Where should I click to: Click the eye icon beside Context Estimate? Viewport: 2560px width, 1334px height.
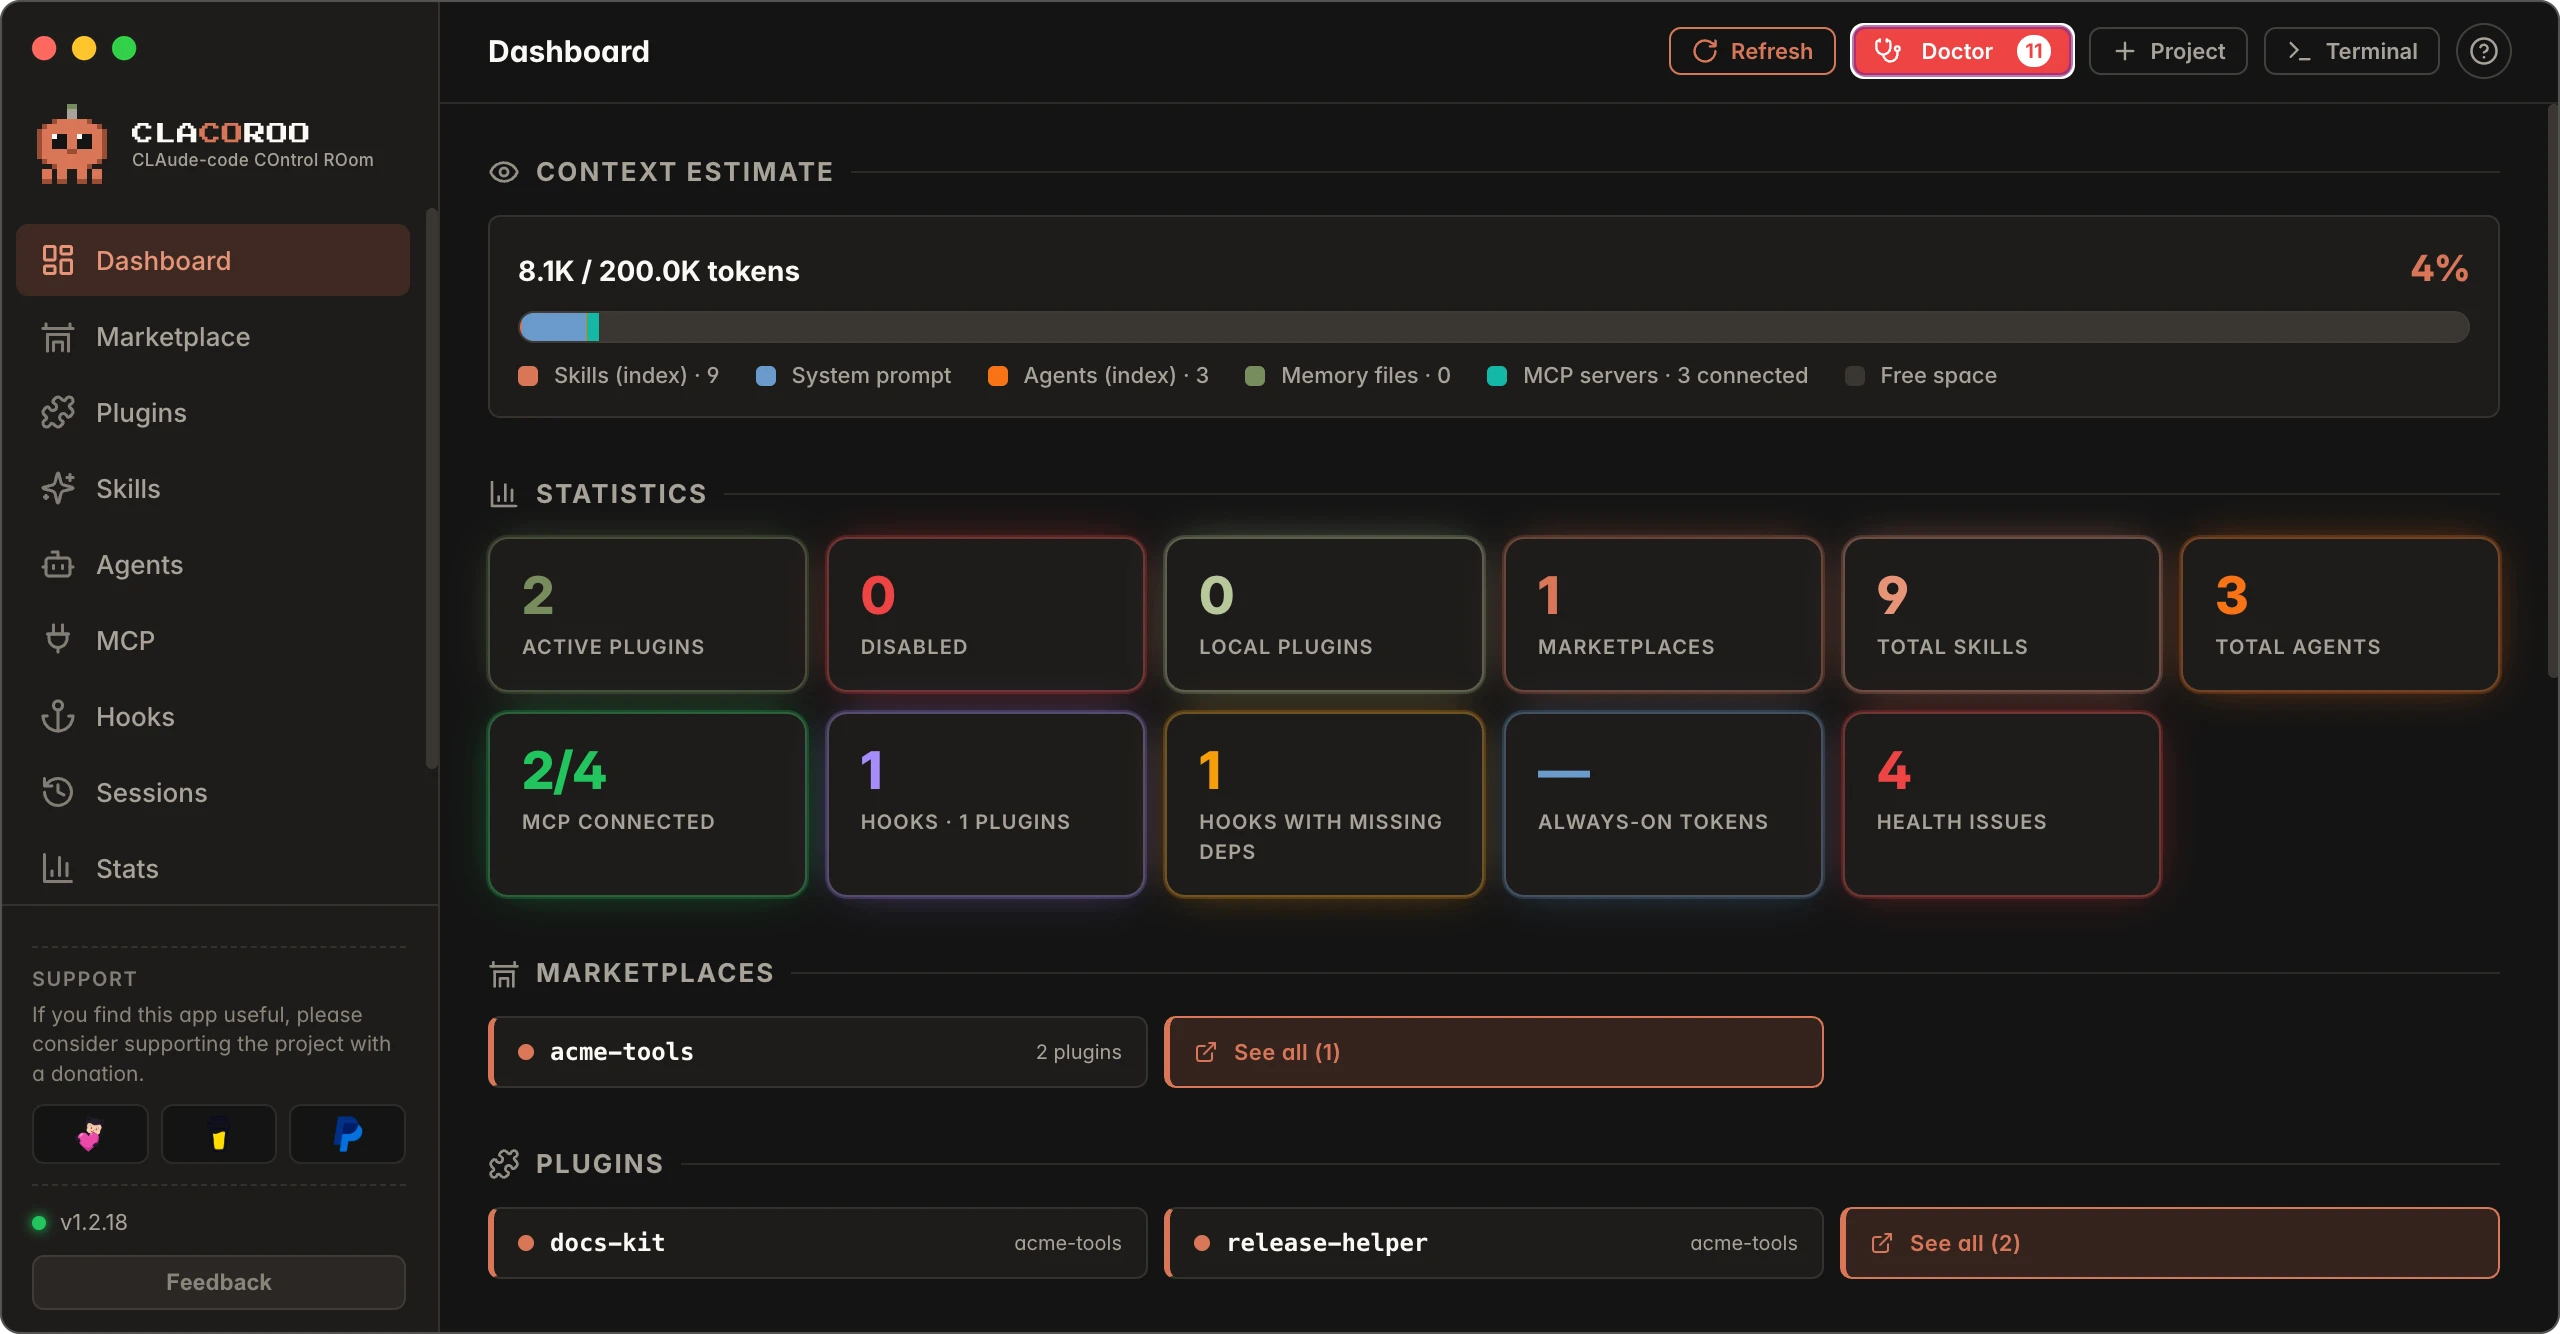tap(504, 172)
